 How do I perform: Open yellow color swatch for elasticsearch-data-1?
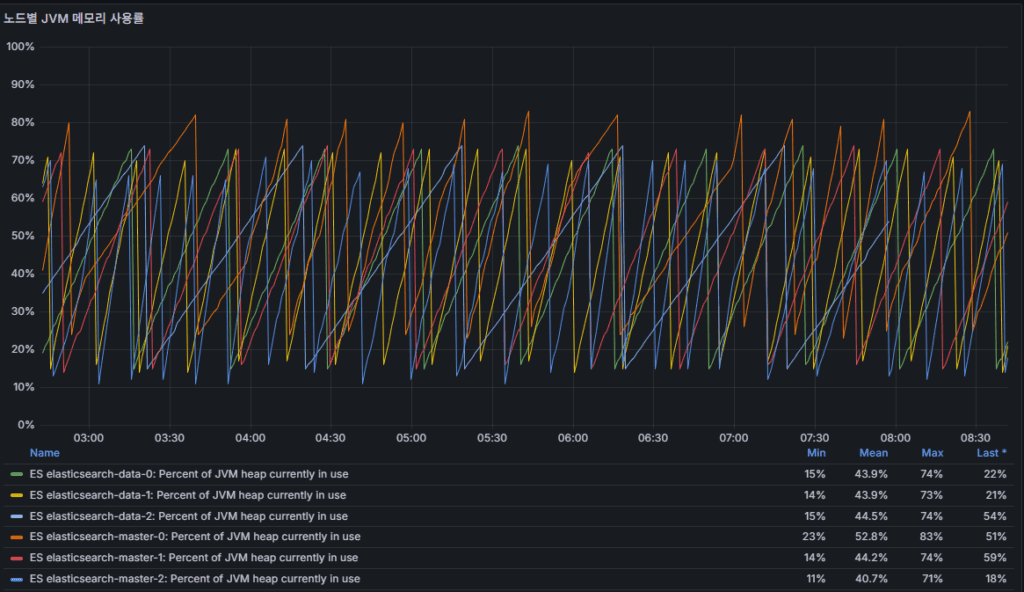click(x=16, y=495)
